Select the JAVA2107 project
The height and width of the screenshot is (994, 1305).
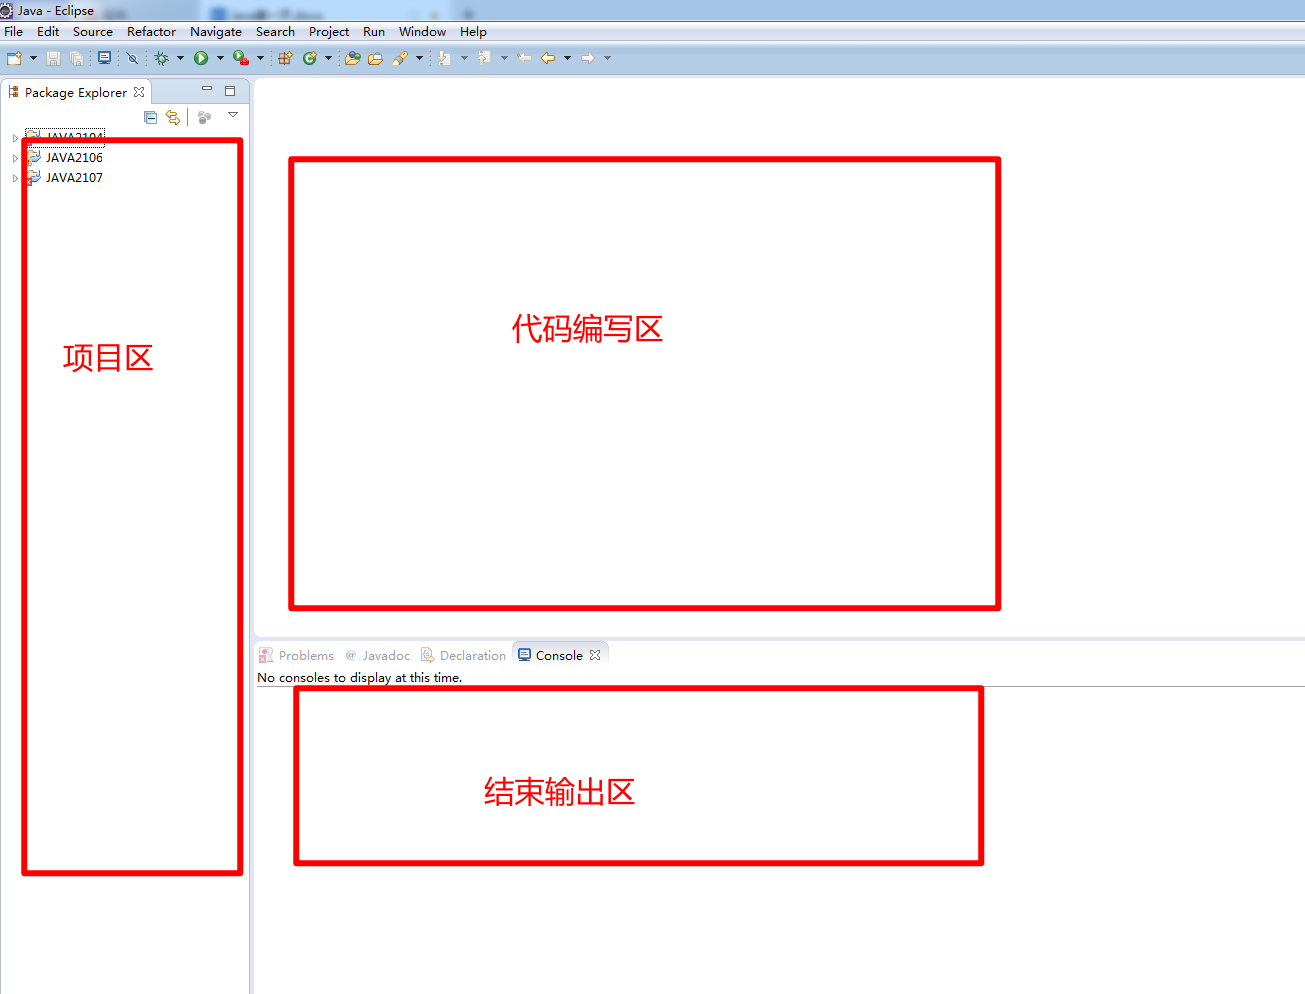(74, 178)
